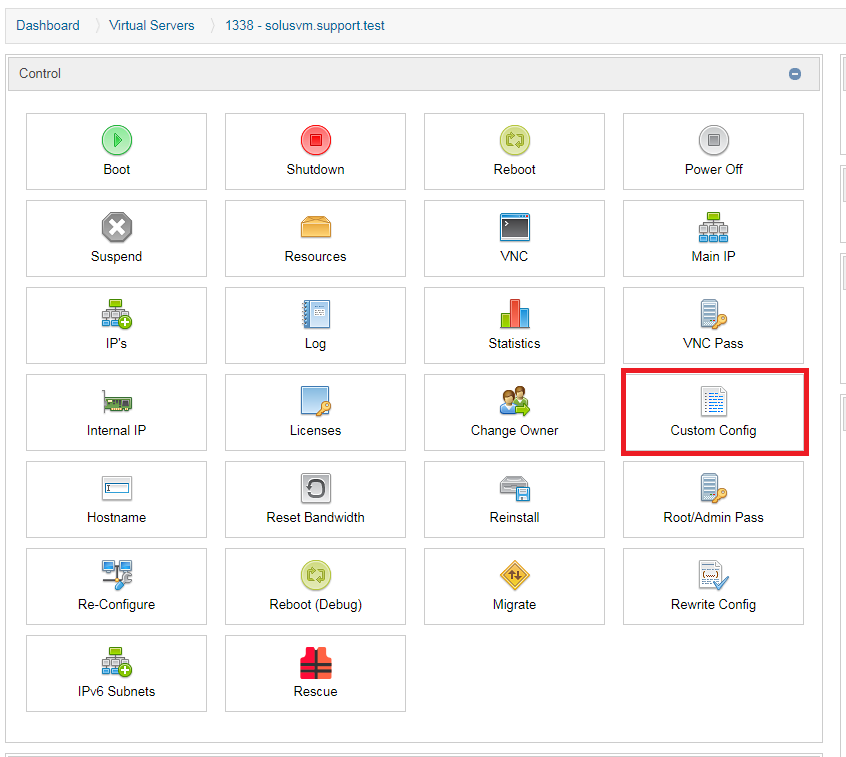This screenshot has width=846, height=757.
Task: Select the grey Power Off icon
Action: (x=713, y=140)
